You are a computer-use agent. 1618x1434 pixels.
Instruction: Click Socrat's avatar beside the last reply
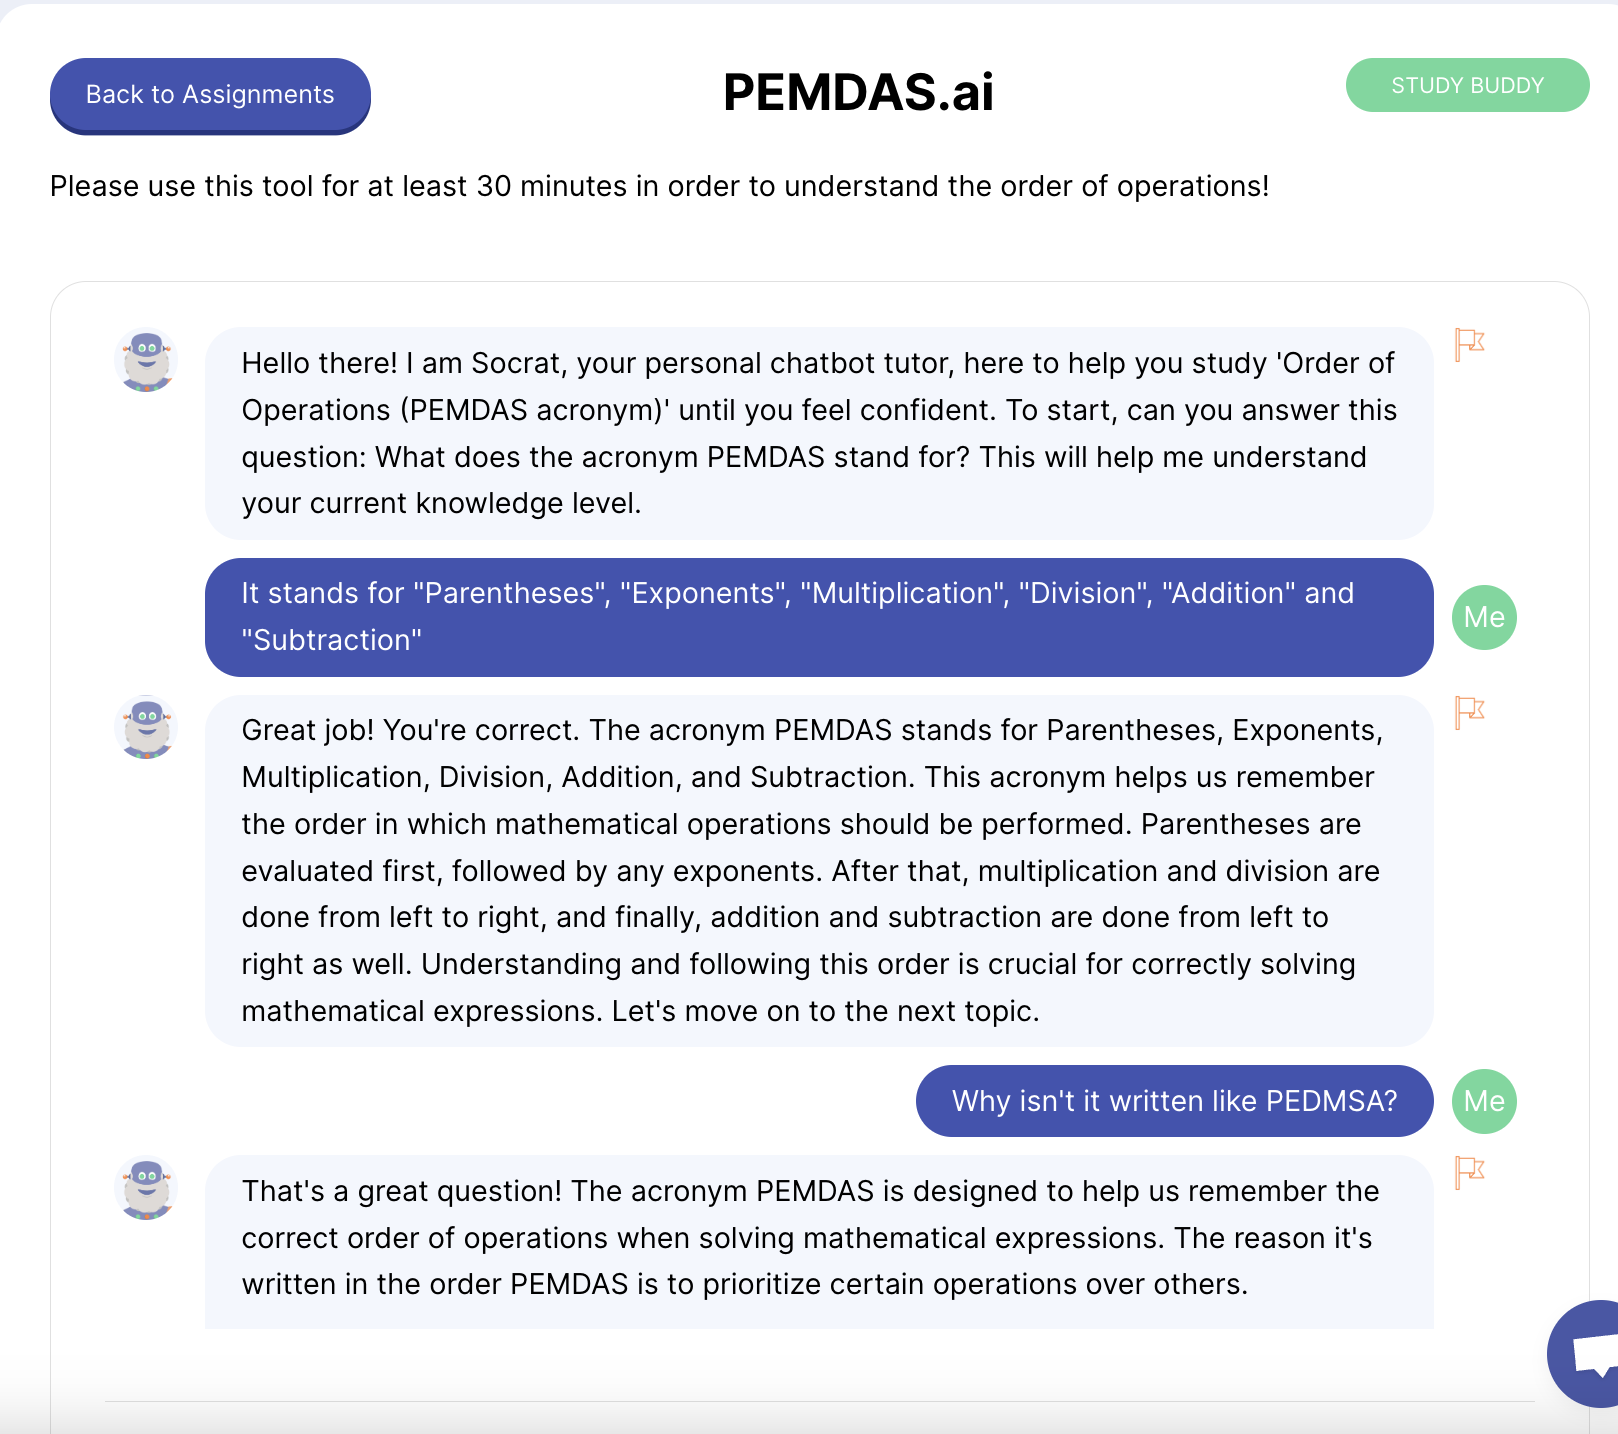pyautogui.click(x=146, y=1189)
